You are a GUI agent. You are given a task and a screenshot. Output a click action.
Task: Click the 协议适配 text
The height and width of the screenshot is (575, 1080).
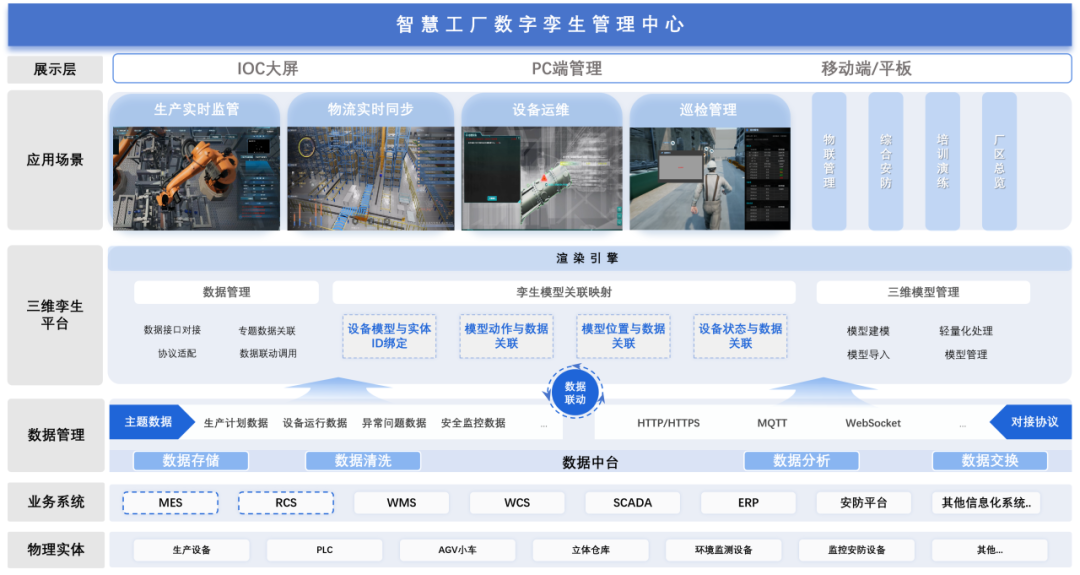[177, 353]
